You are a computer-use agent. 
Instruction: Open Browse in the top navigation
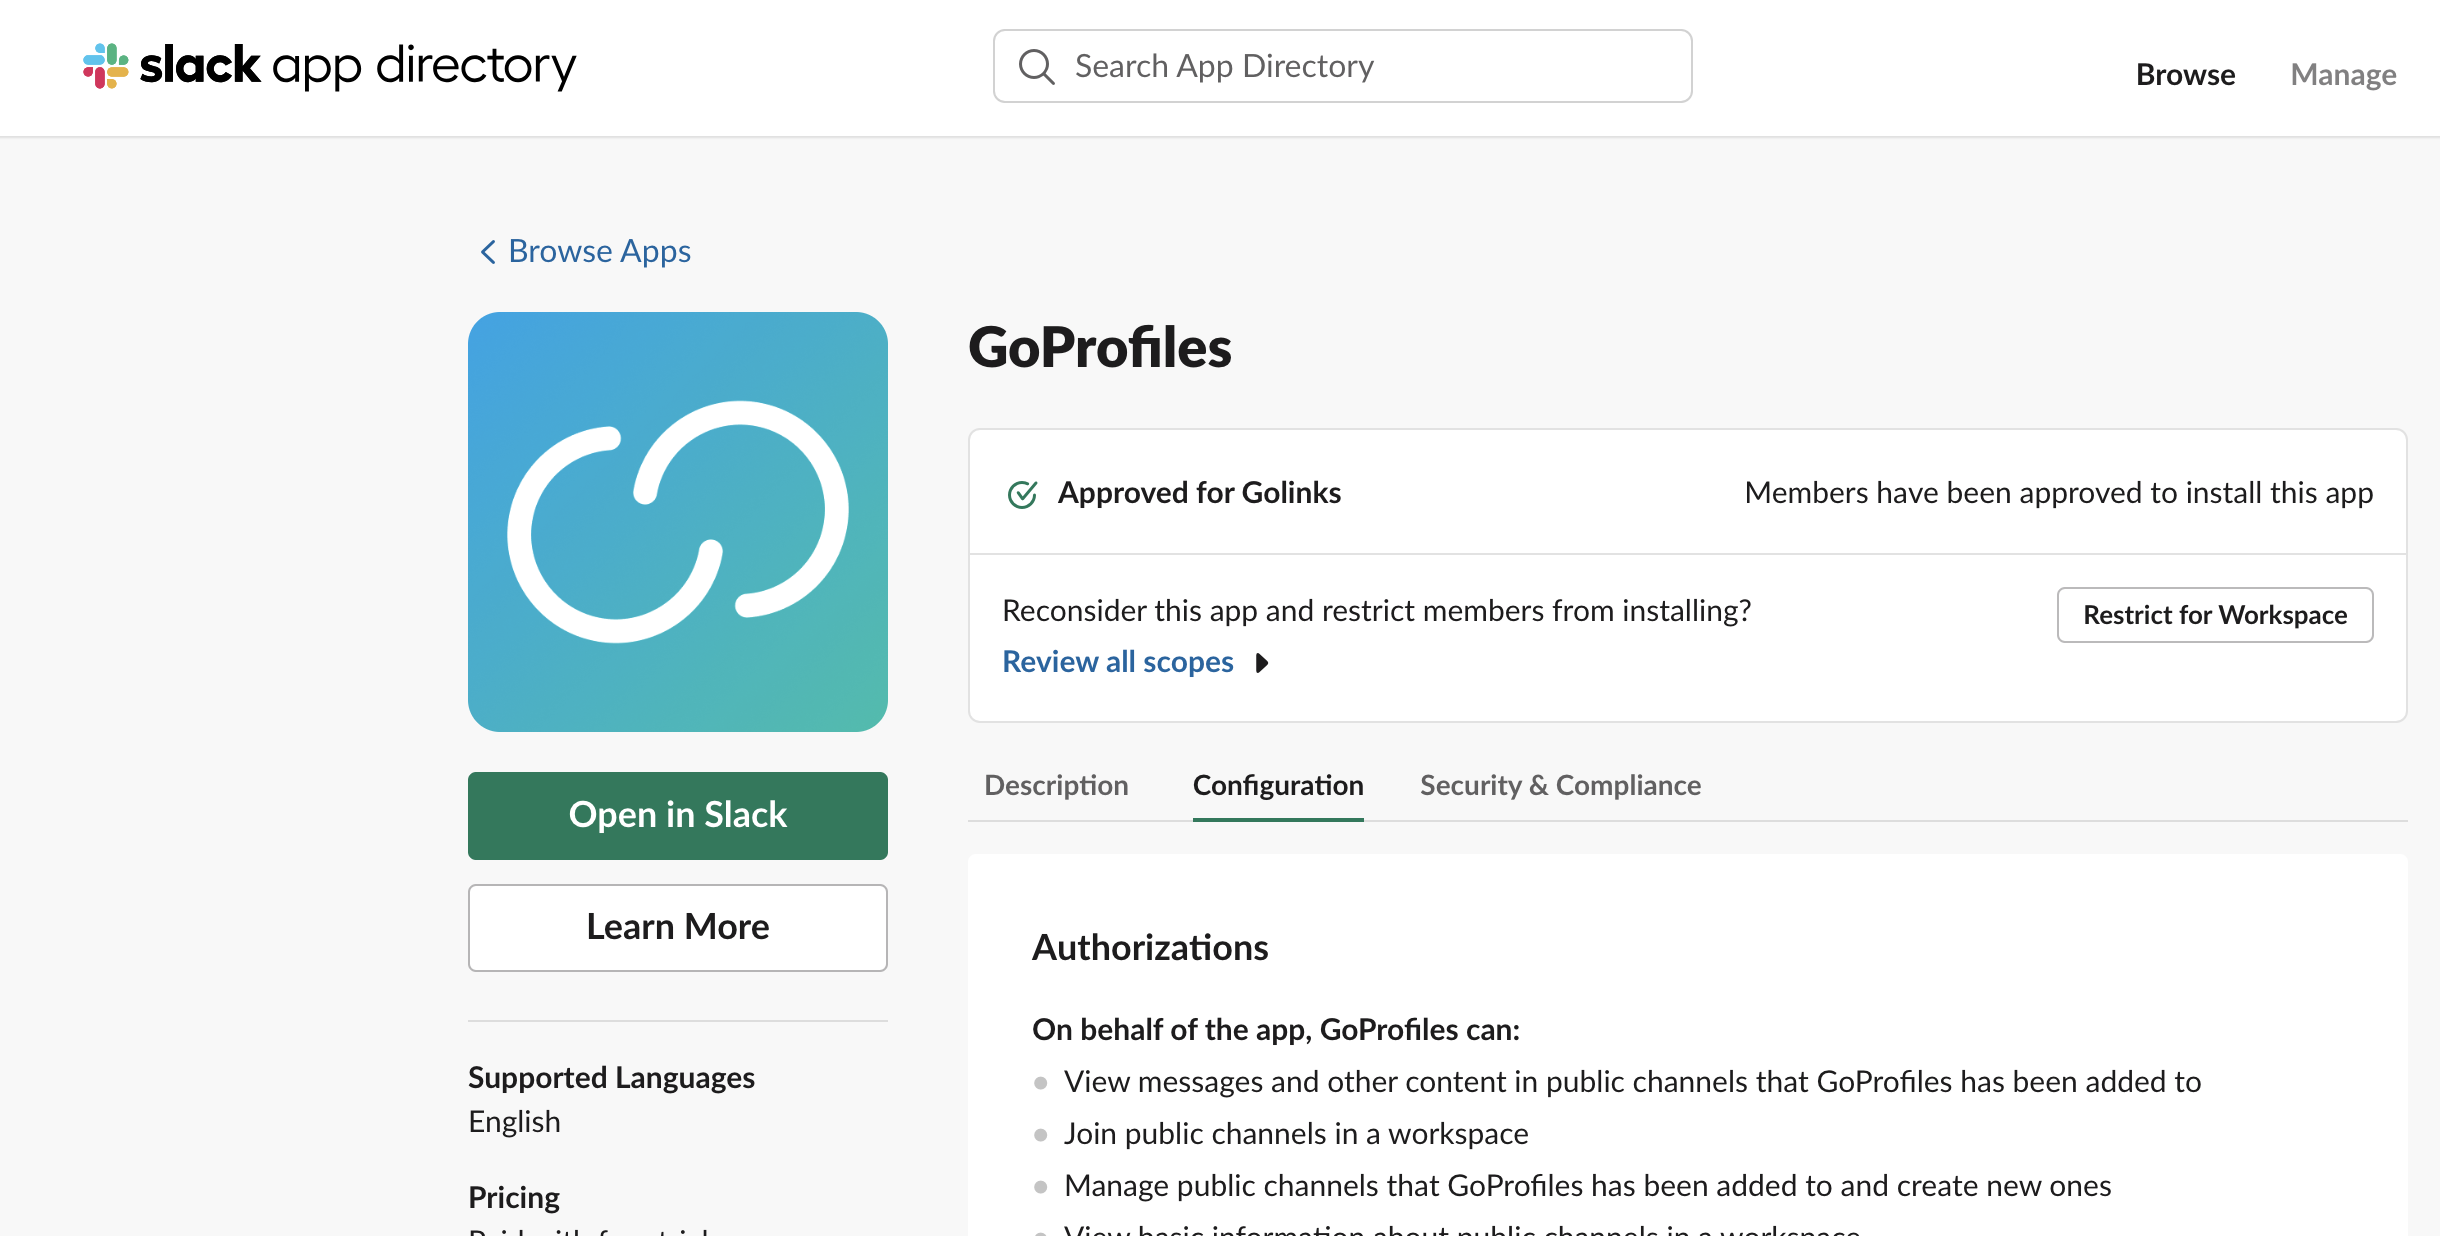point(2185,74)
